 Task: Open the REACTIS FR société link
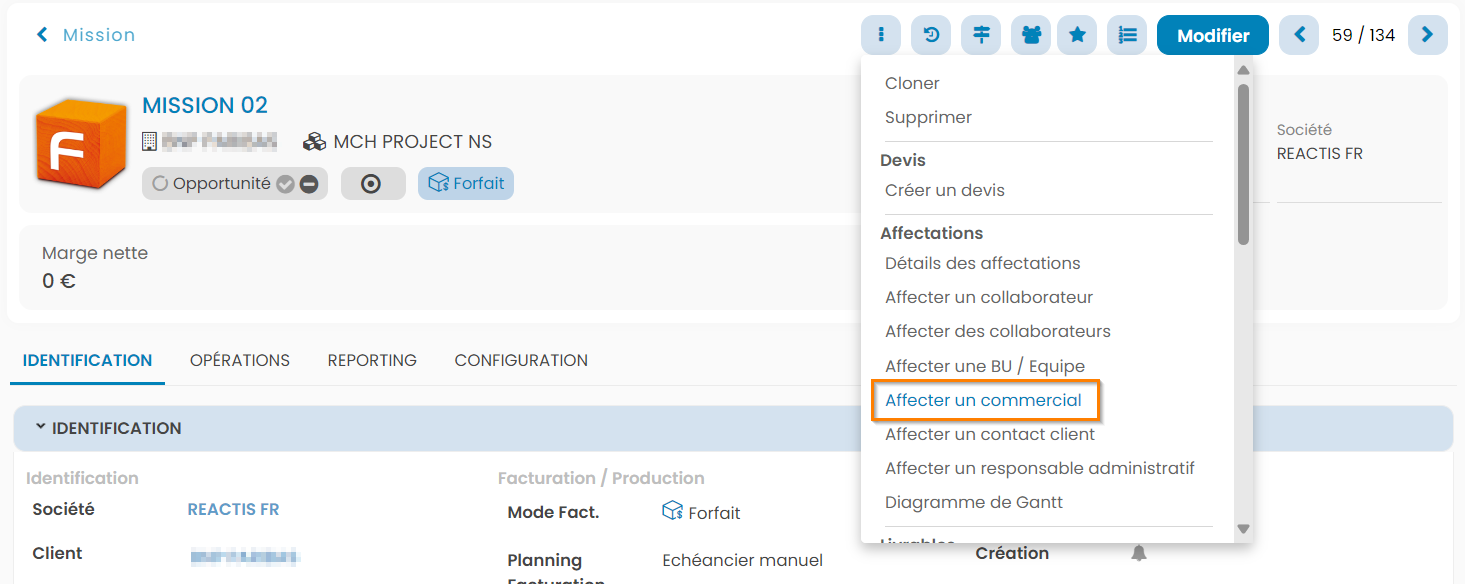(x=233, y=509)
